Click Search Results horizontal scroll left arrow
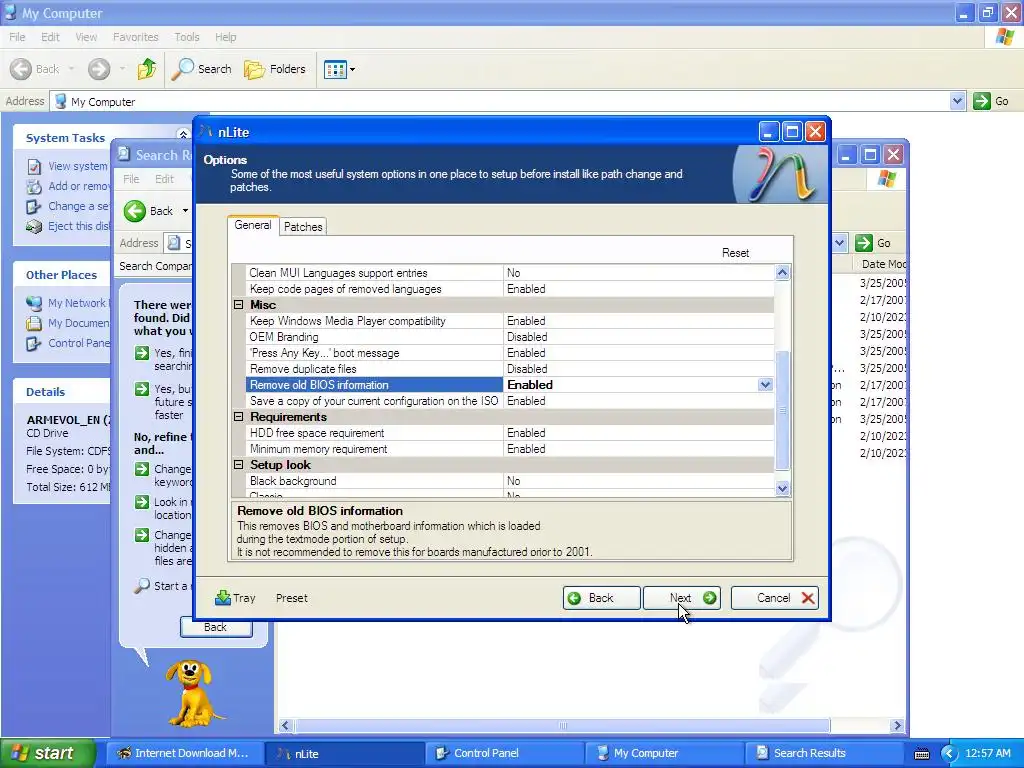 [x=285, y=726]
